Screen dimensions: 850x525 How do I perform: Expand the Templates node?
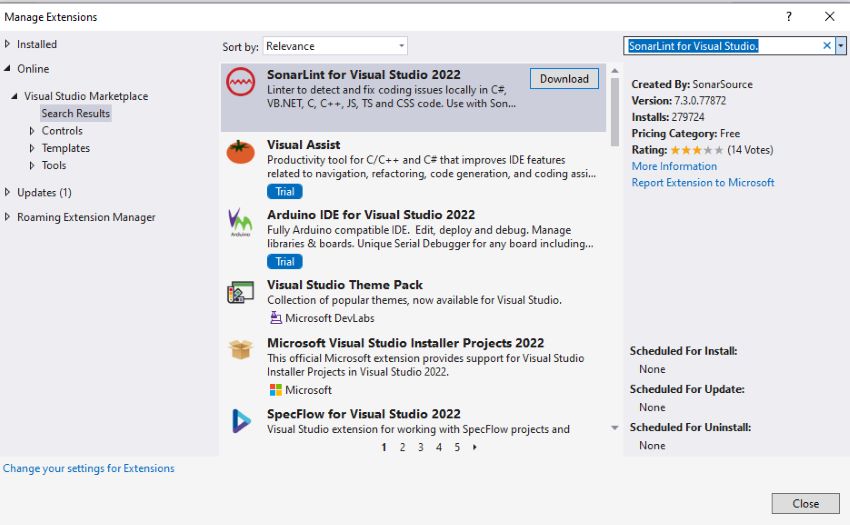pos(31,148)
